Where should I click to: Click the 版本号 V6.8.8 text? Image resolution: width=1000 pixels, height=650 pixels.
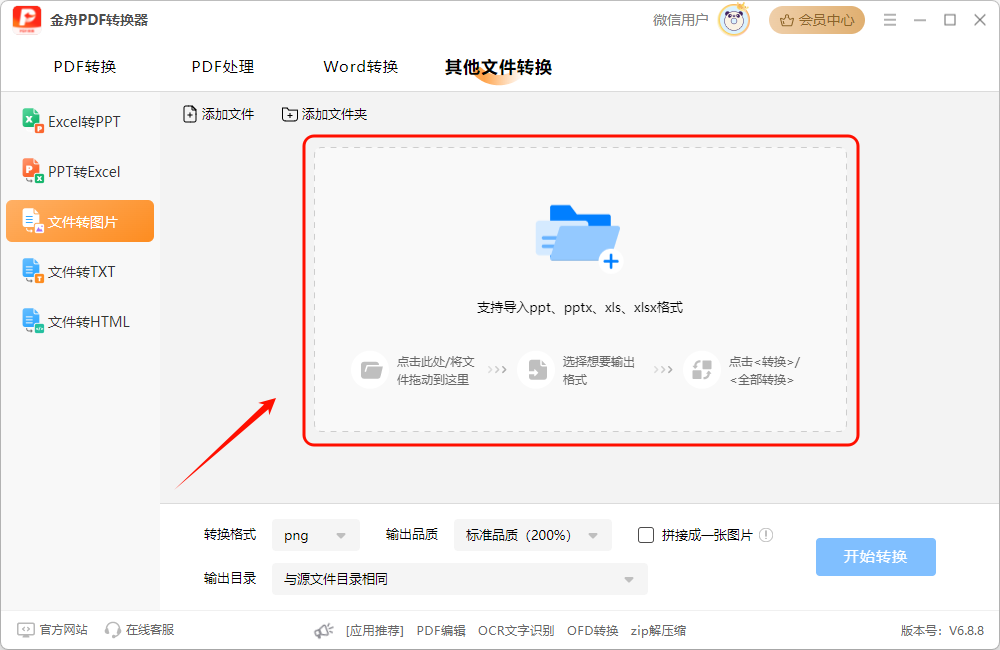pos(942,631)
